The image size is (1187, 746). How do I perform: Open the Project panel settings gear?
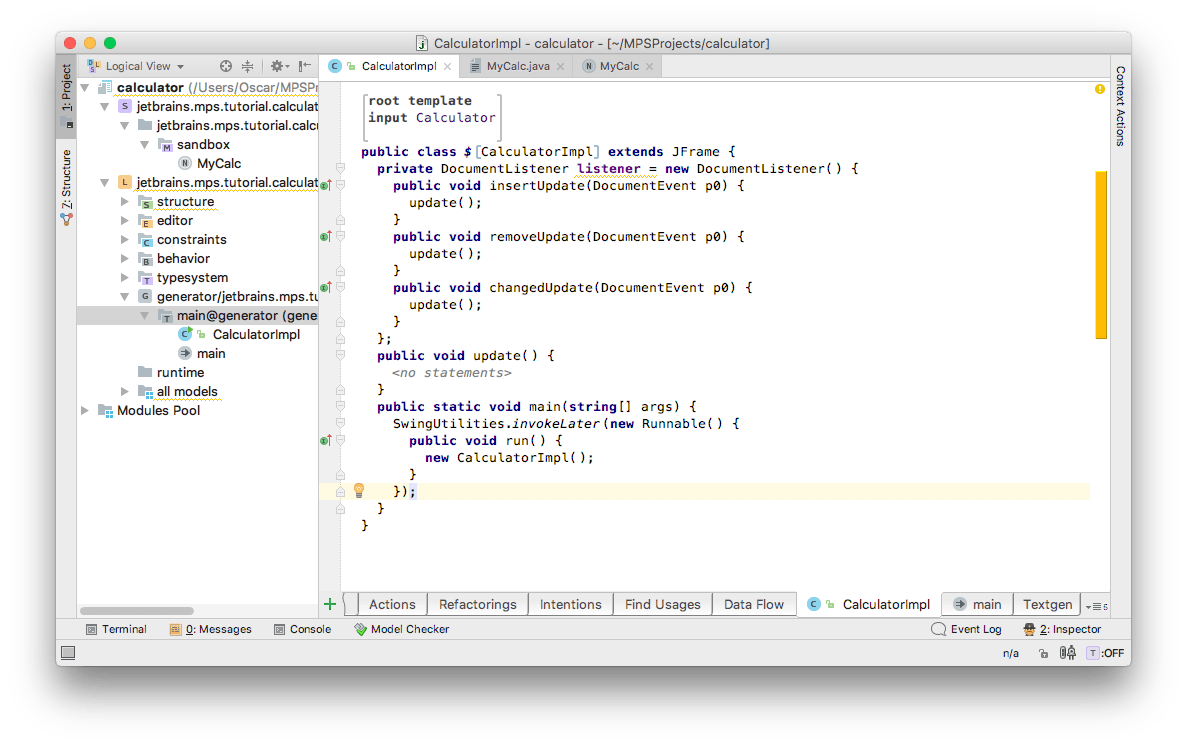point(277,66)
